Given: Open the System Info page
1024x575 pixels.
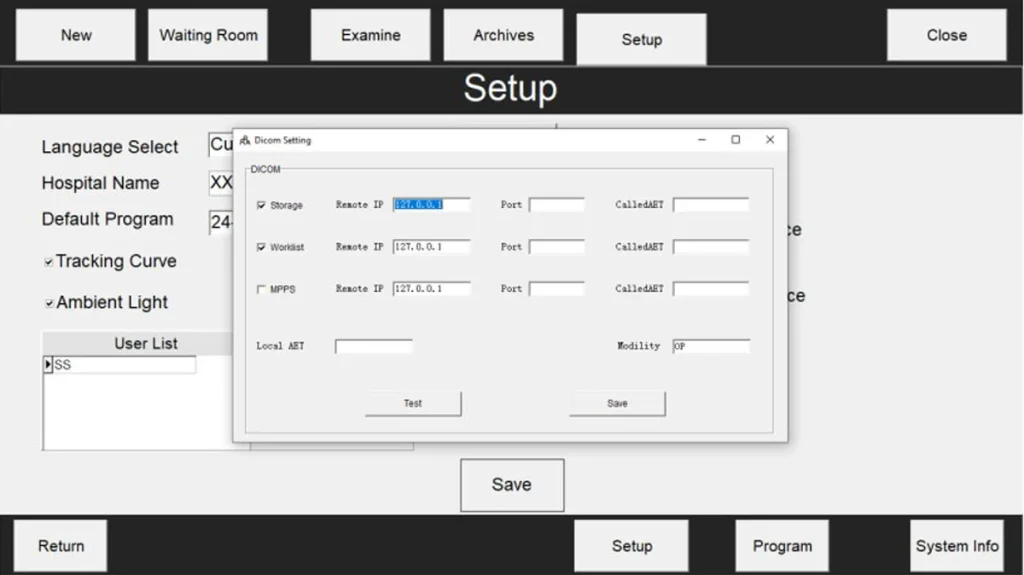Looking at the screenshot, I should (x=956, y=546).
